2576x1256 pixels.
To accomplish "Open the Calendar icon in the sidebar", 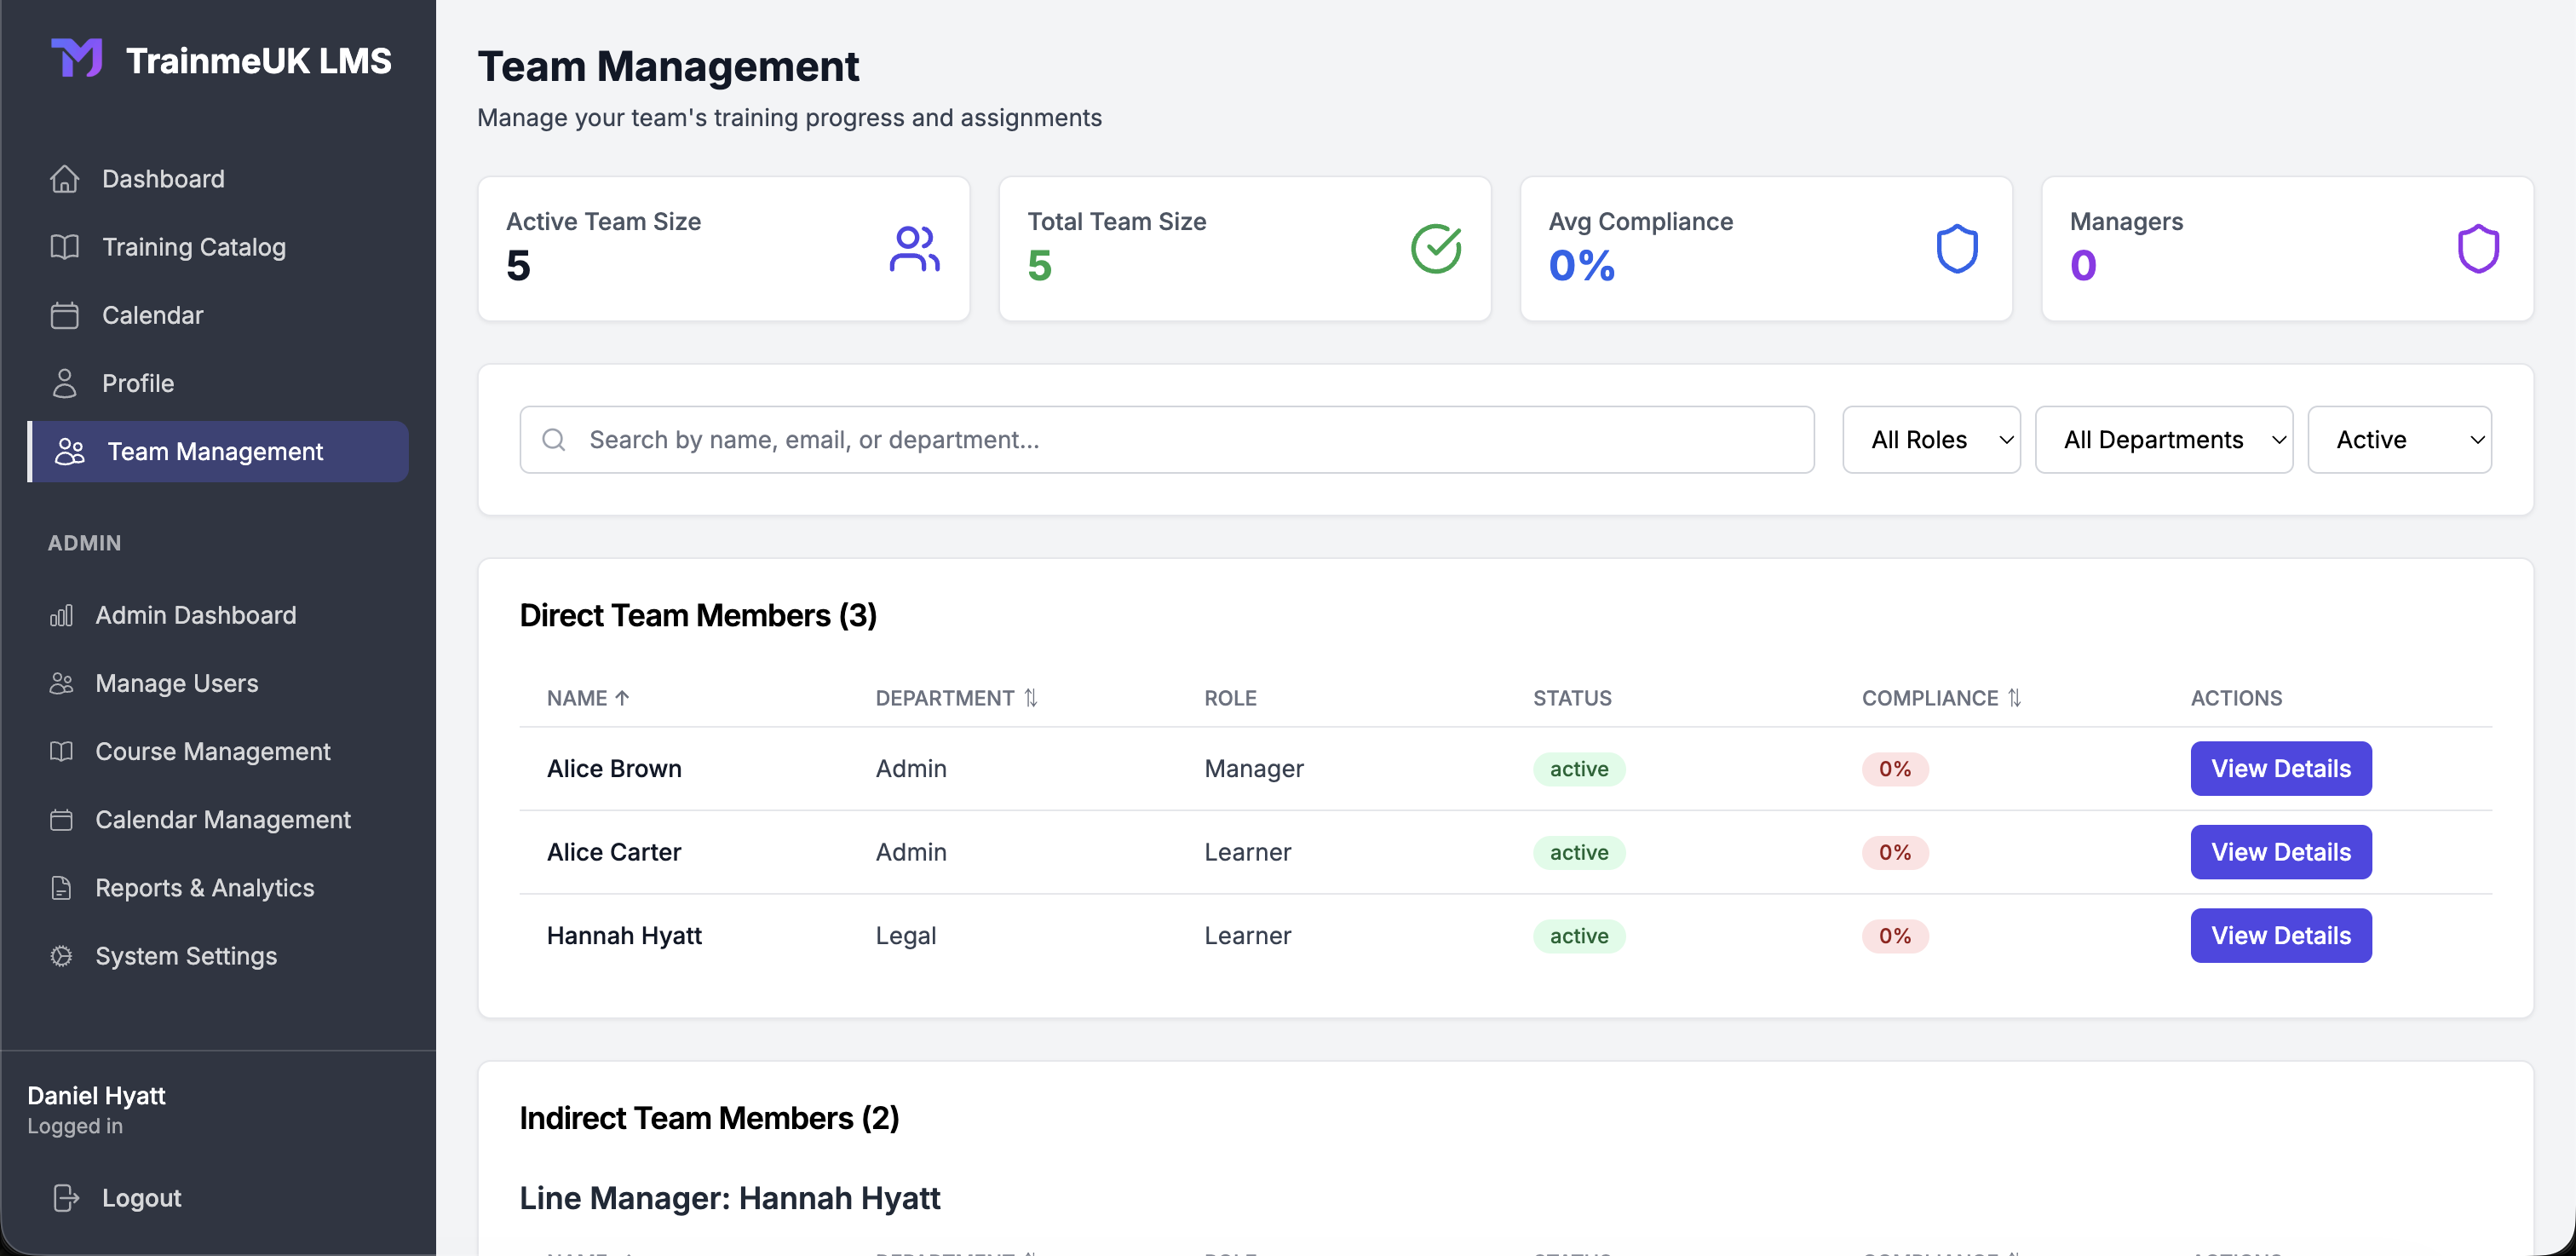I will pos(64,315).
